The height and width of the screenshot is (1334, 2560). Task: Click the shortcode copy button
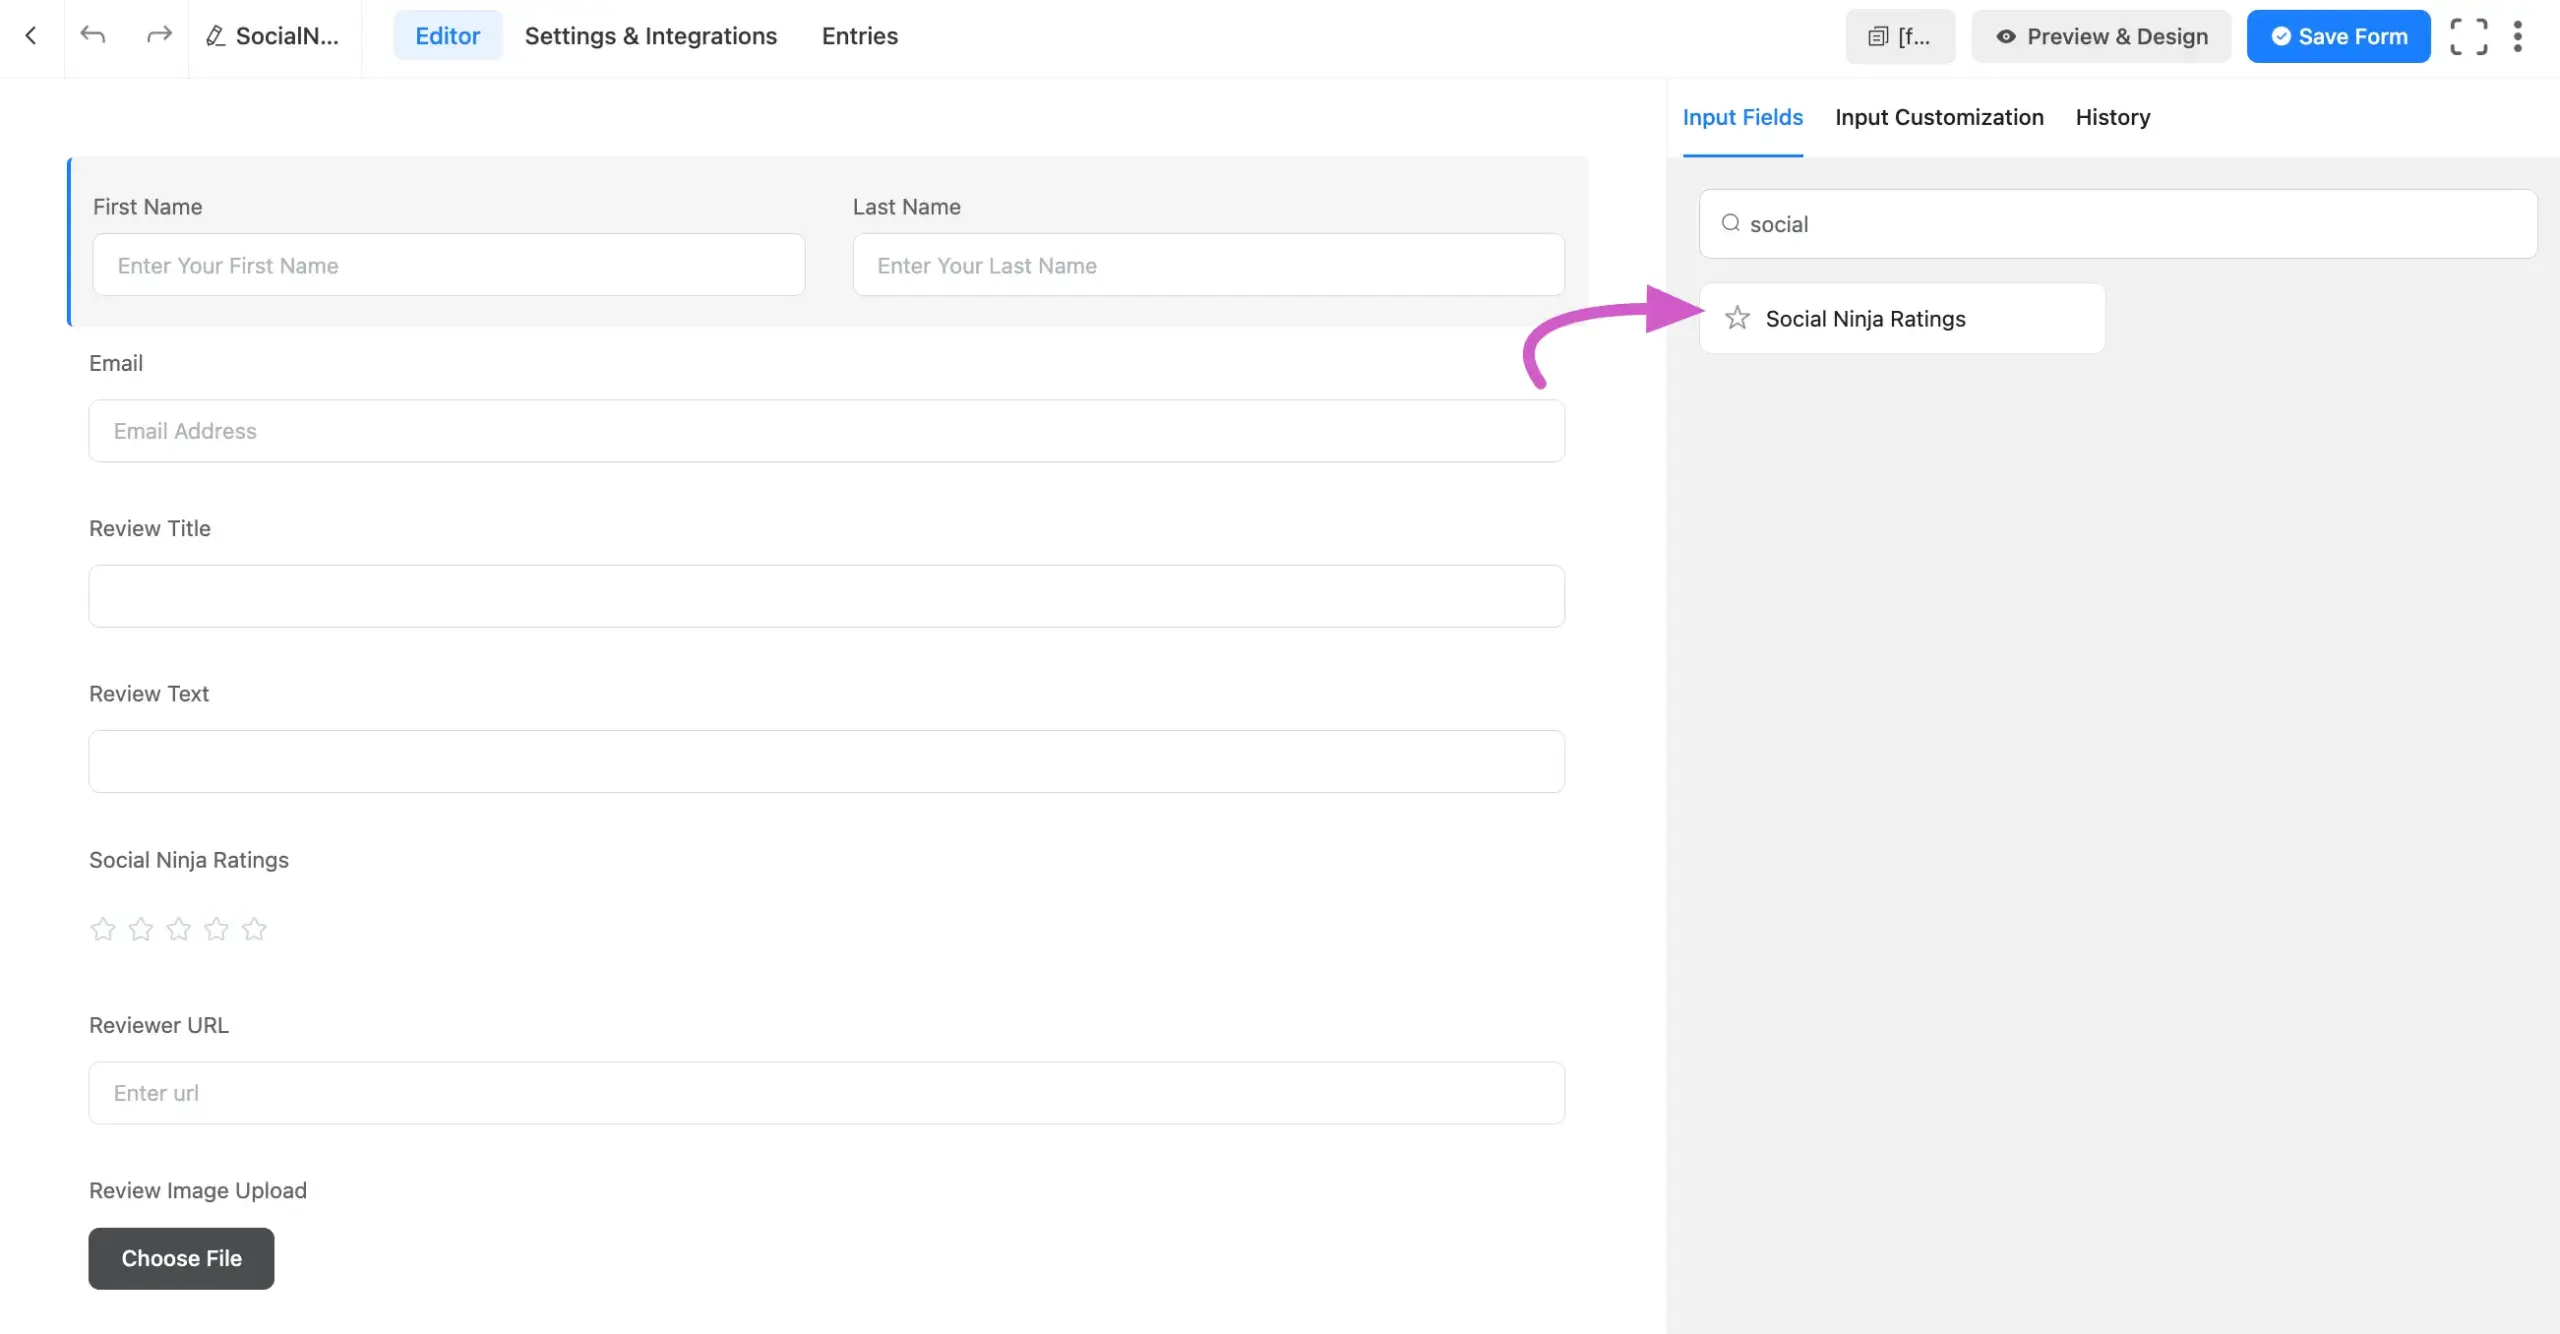(1899, 37)
